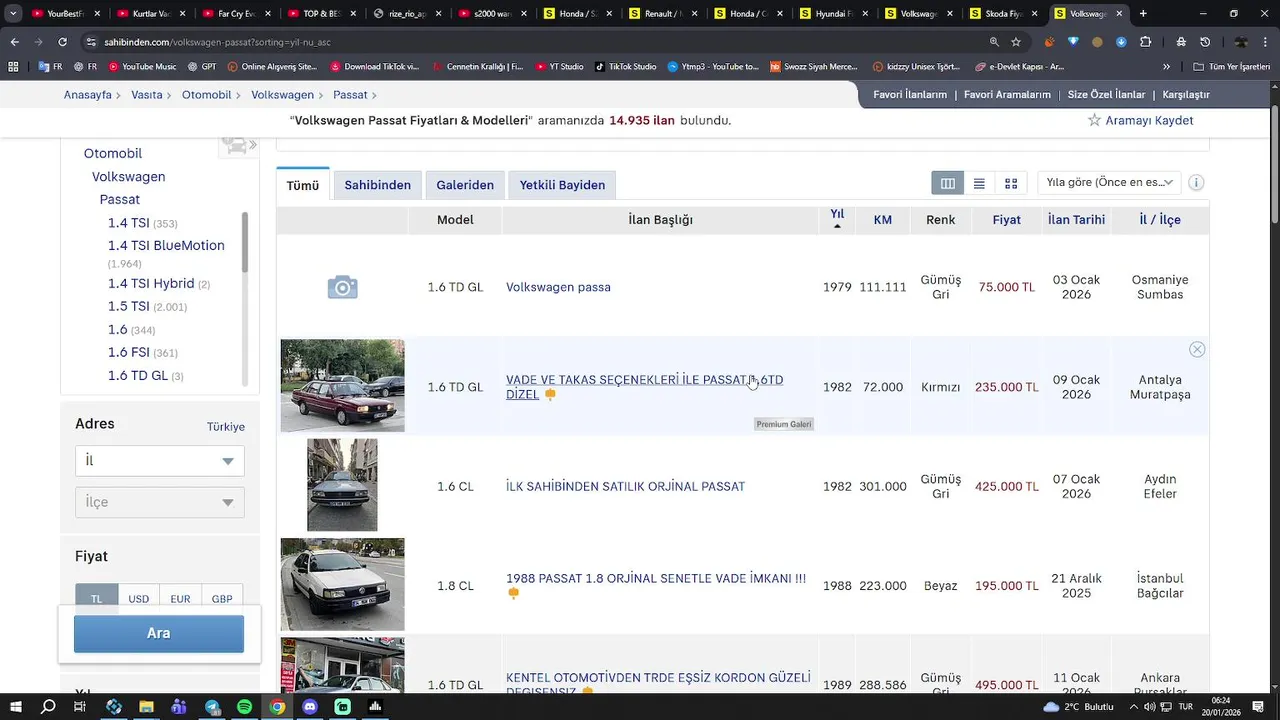Open red Passat listing thumbnail
Viewport: 1280px width, 720px height.
pyautogui.click(x=342, y=386)
